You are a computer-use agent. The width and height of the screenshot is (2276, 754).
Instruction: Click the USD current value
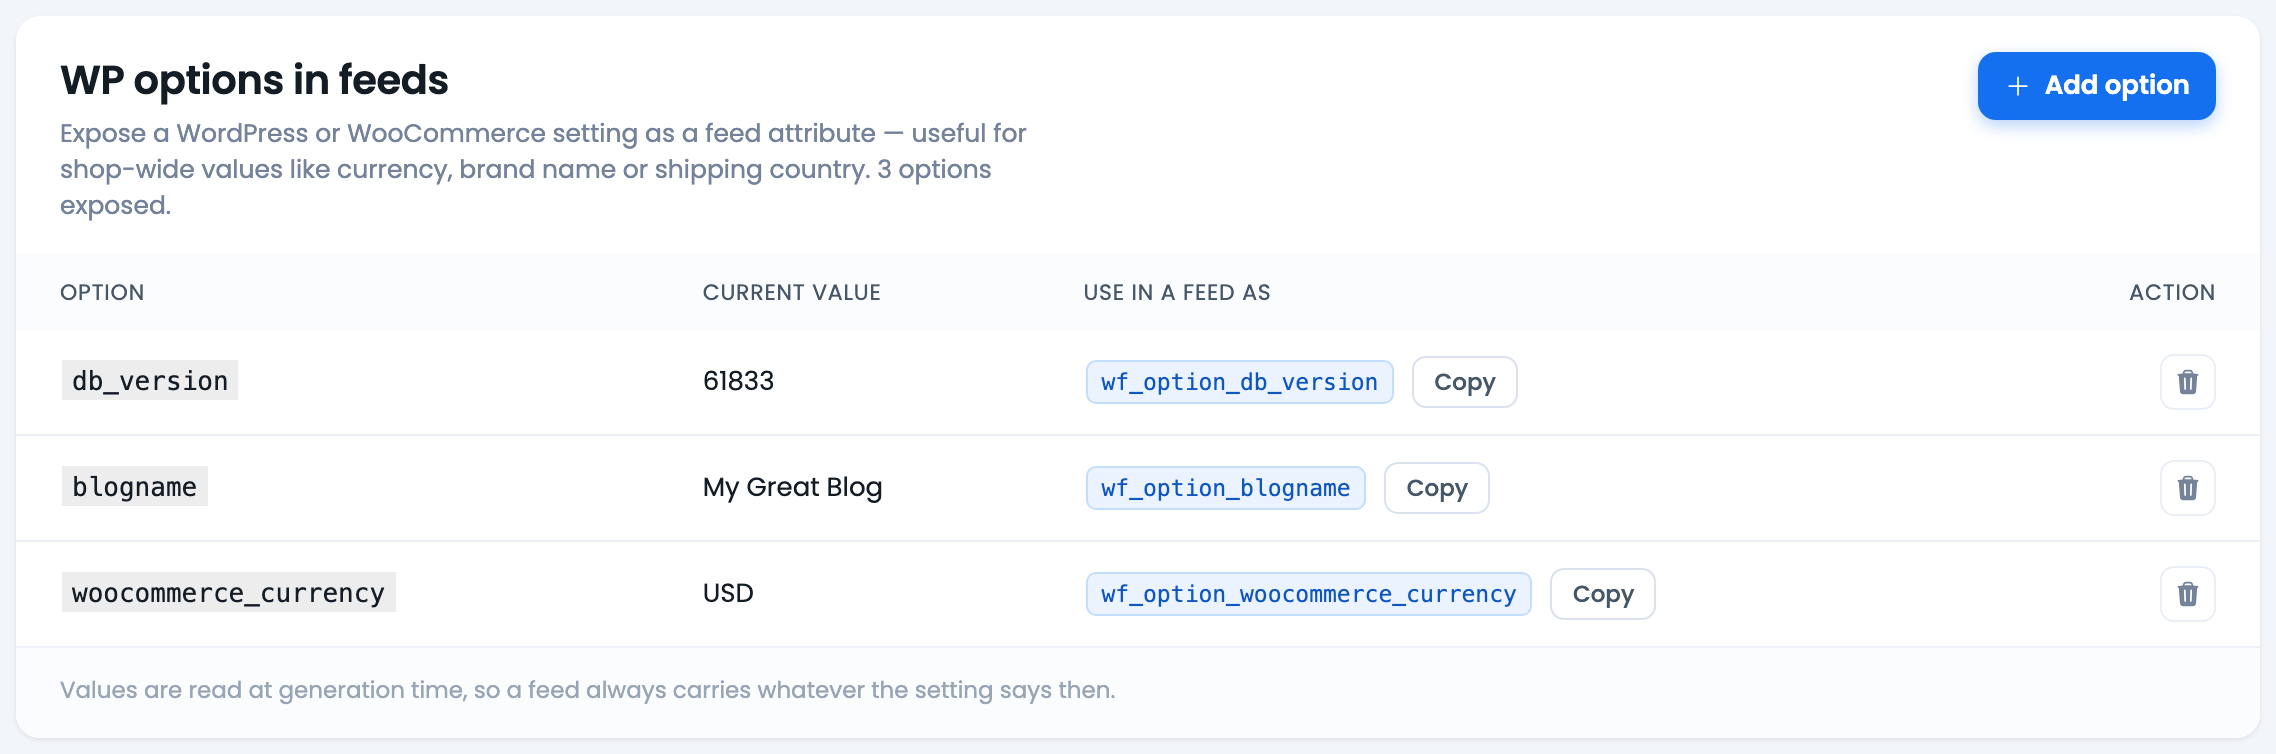[728, 593]
